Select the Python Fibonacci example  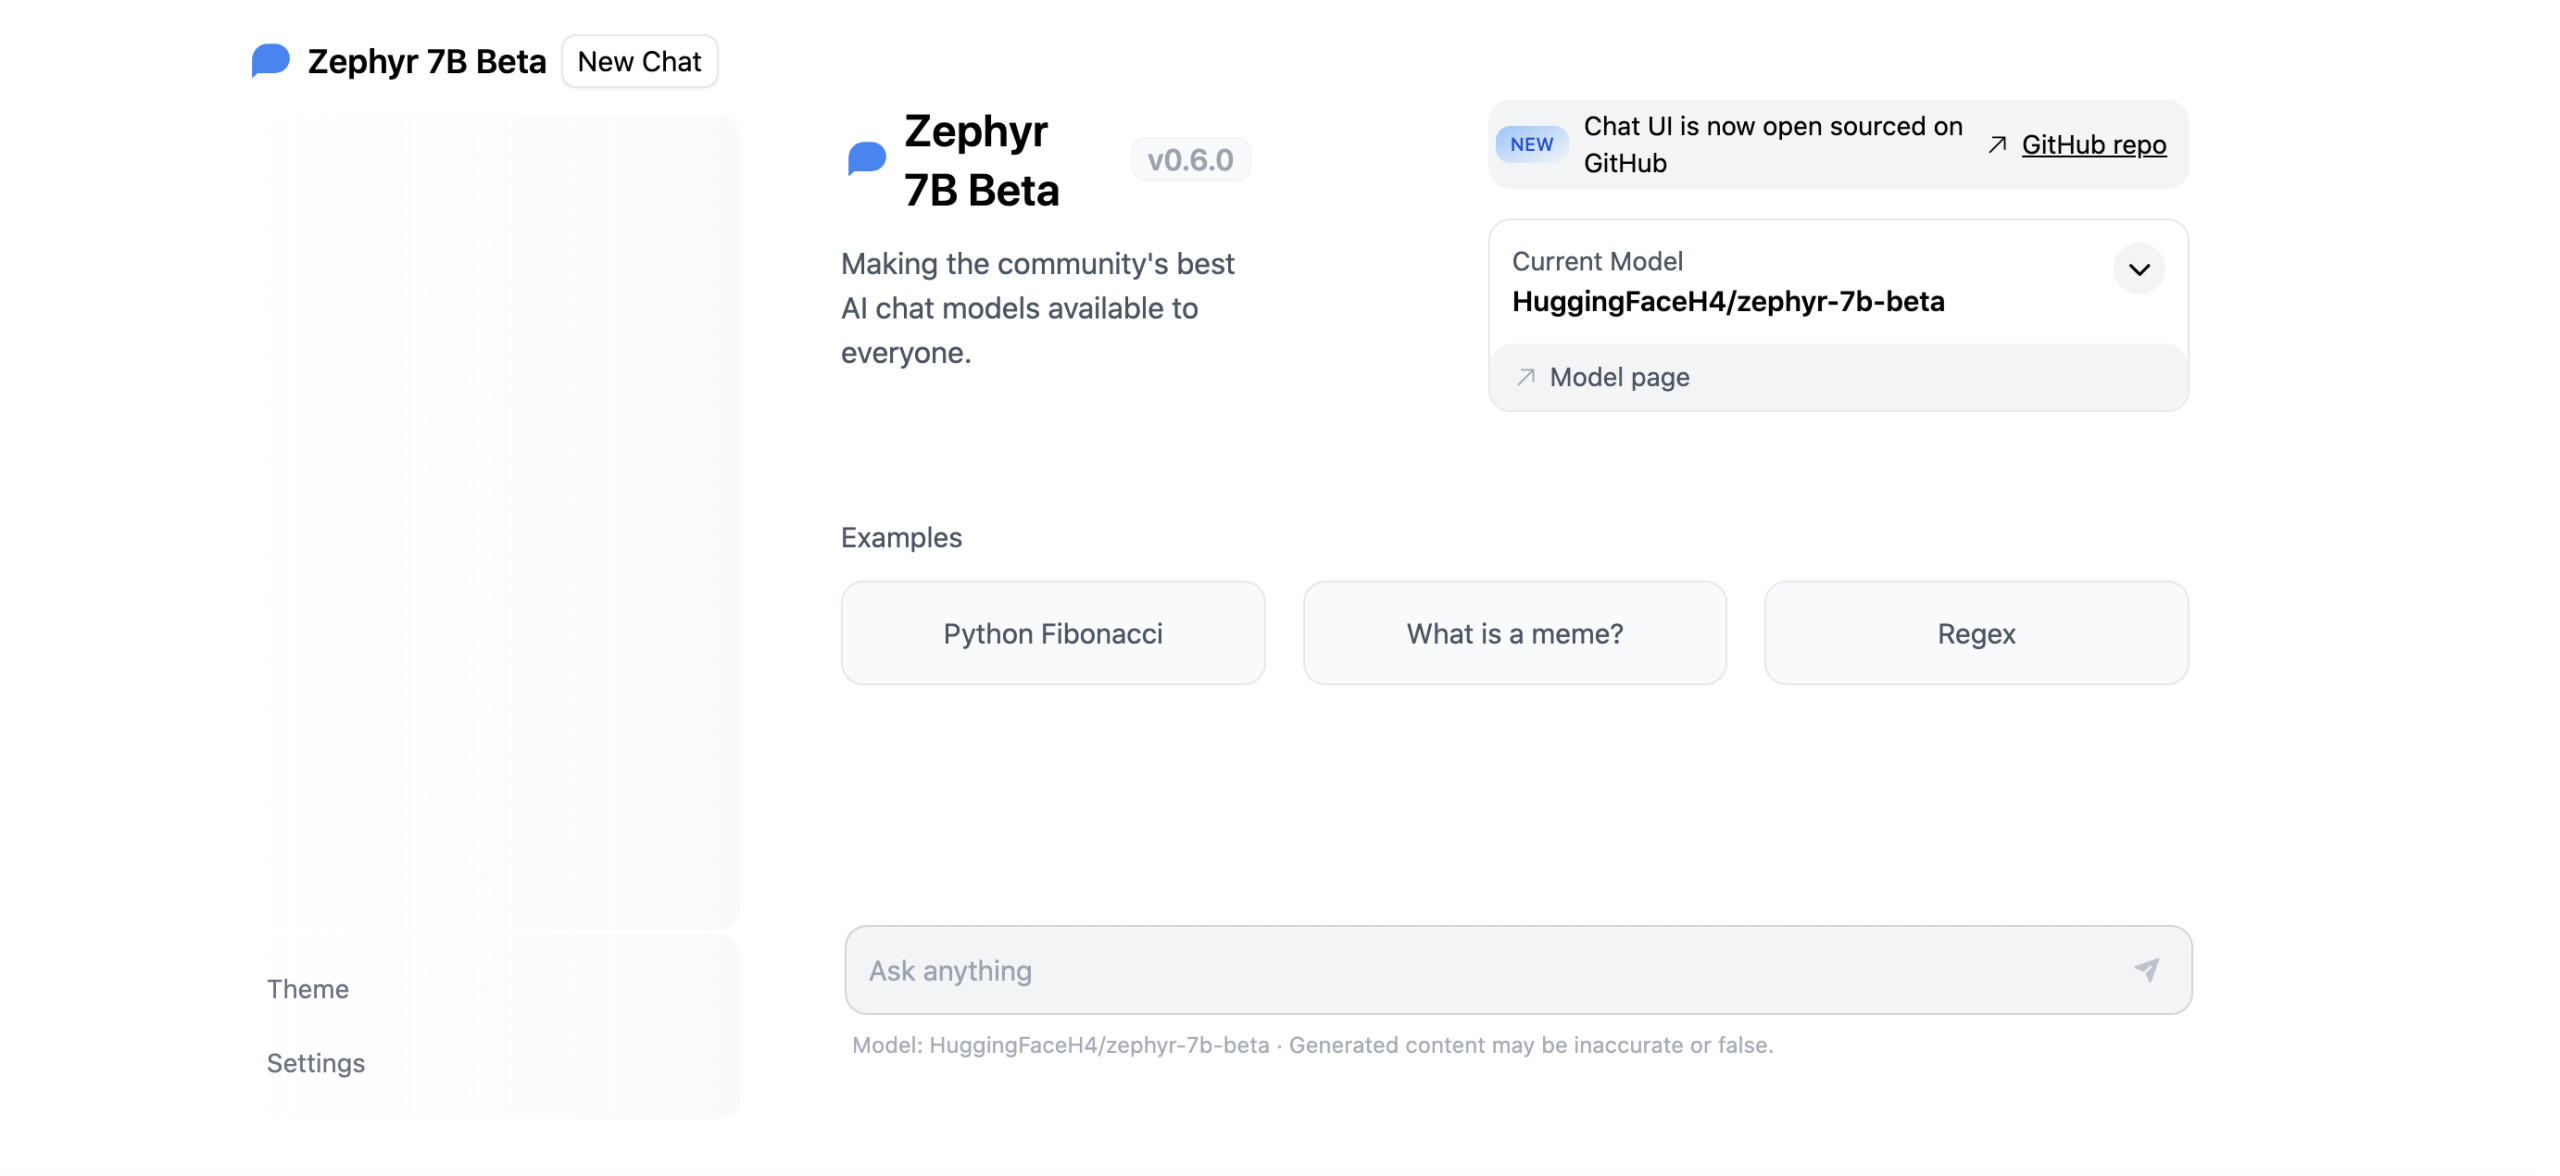click(x=1052, y=633)
